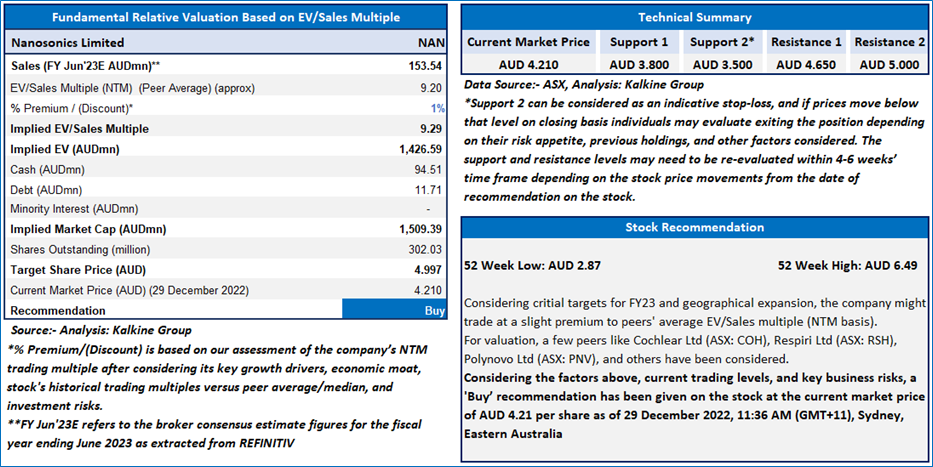Select the 'Resistance 2' column header
This screenshot has width=933, height=467.
(890, 42)
